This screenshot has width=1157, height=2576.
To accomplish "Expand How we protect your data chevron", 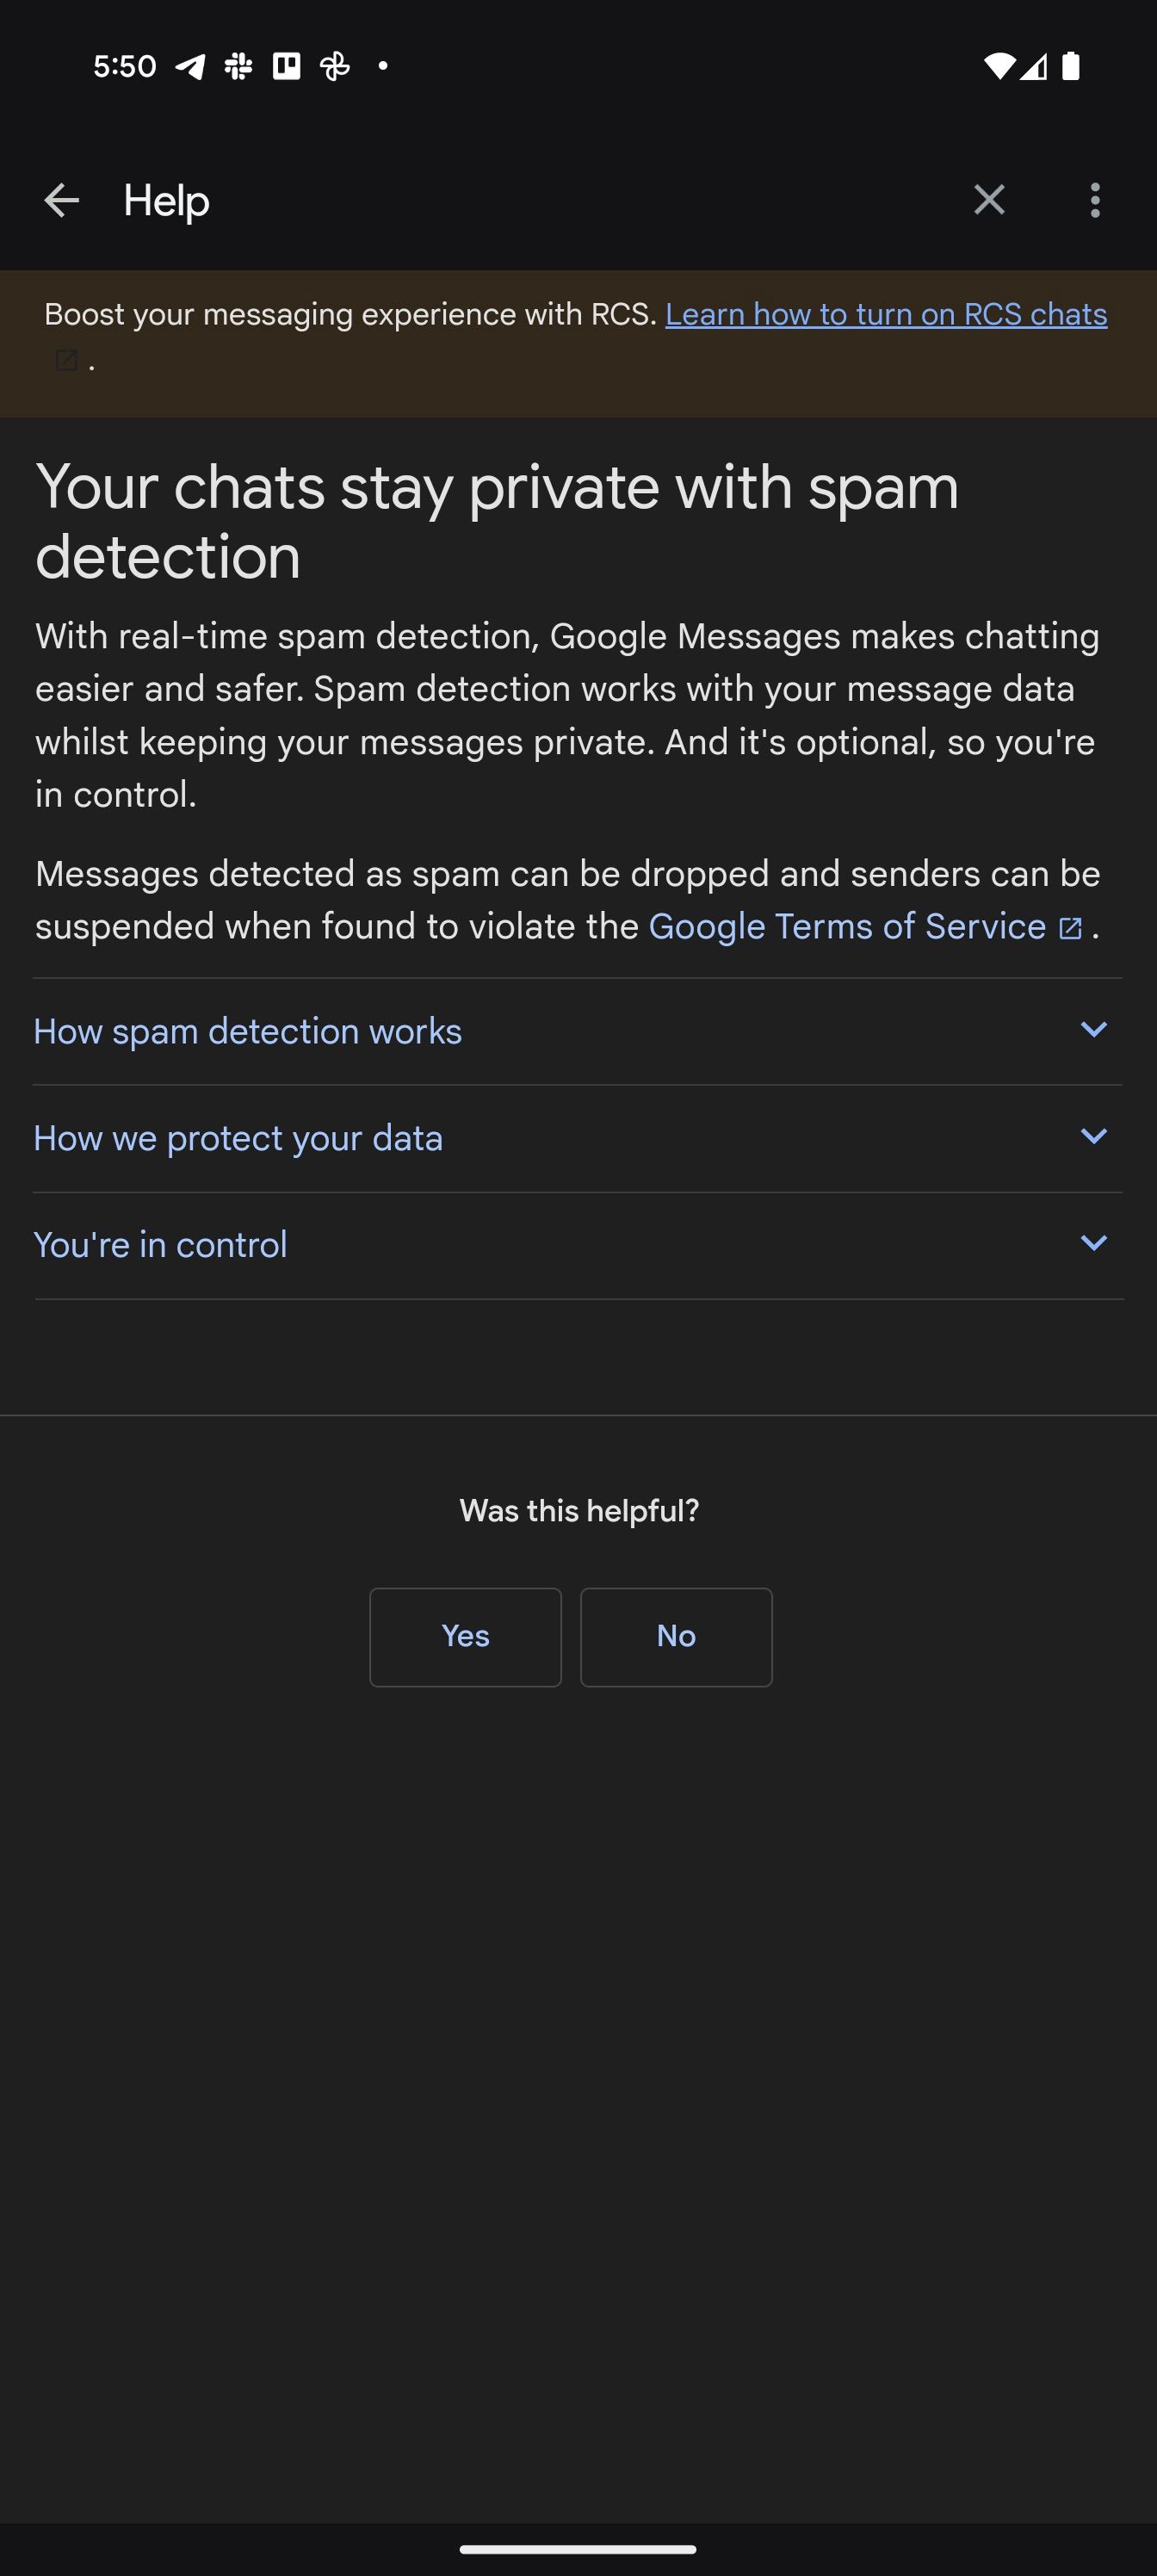I will tap(1094, 1136).
